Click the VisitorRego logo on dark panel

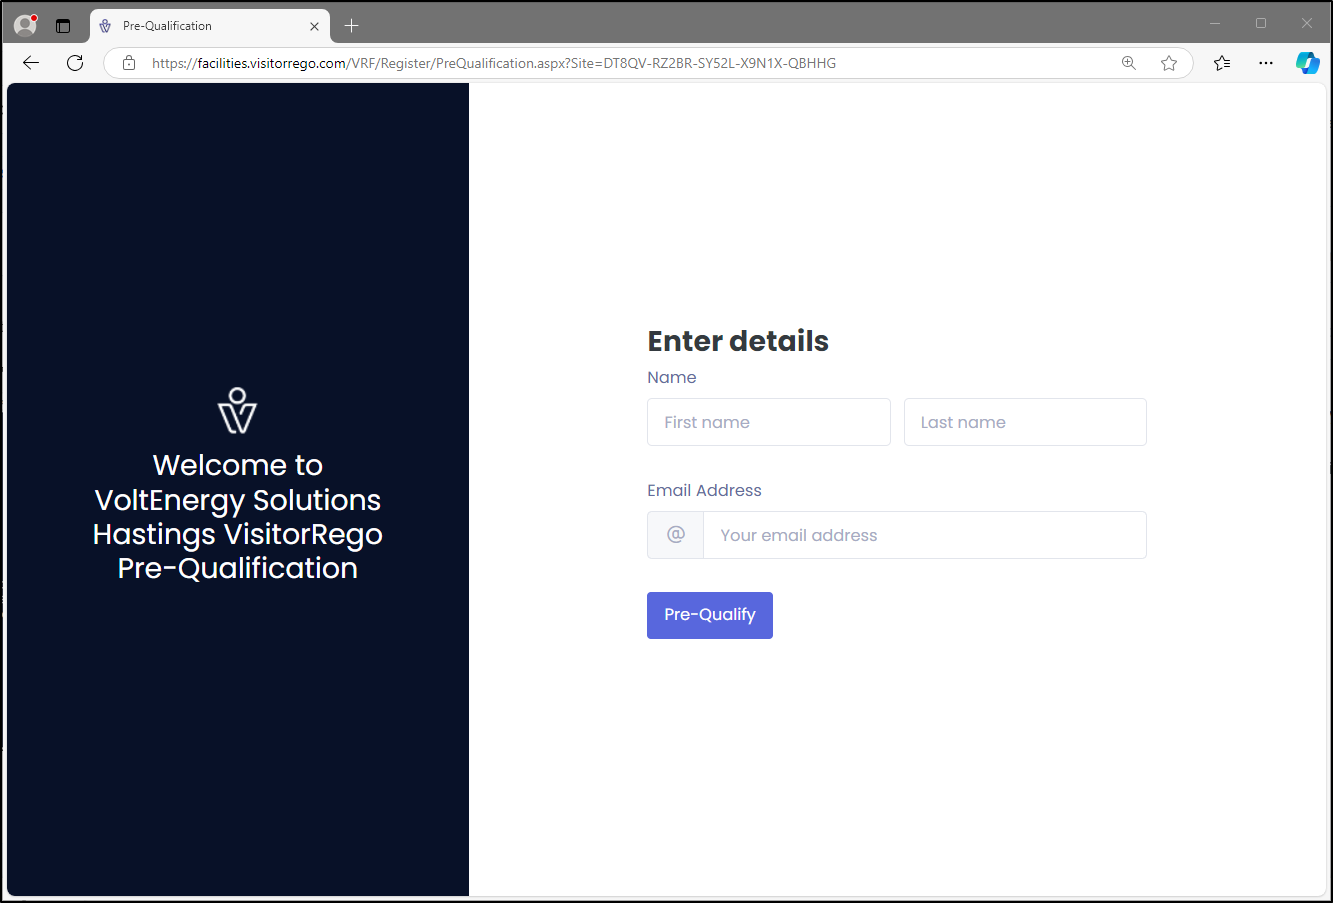tap(238, 410)
